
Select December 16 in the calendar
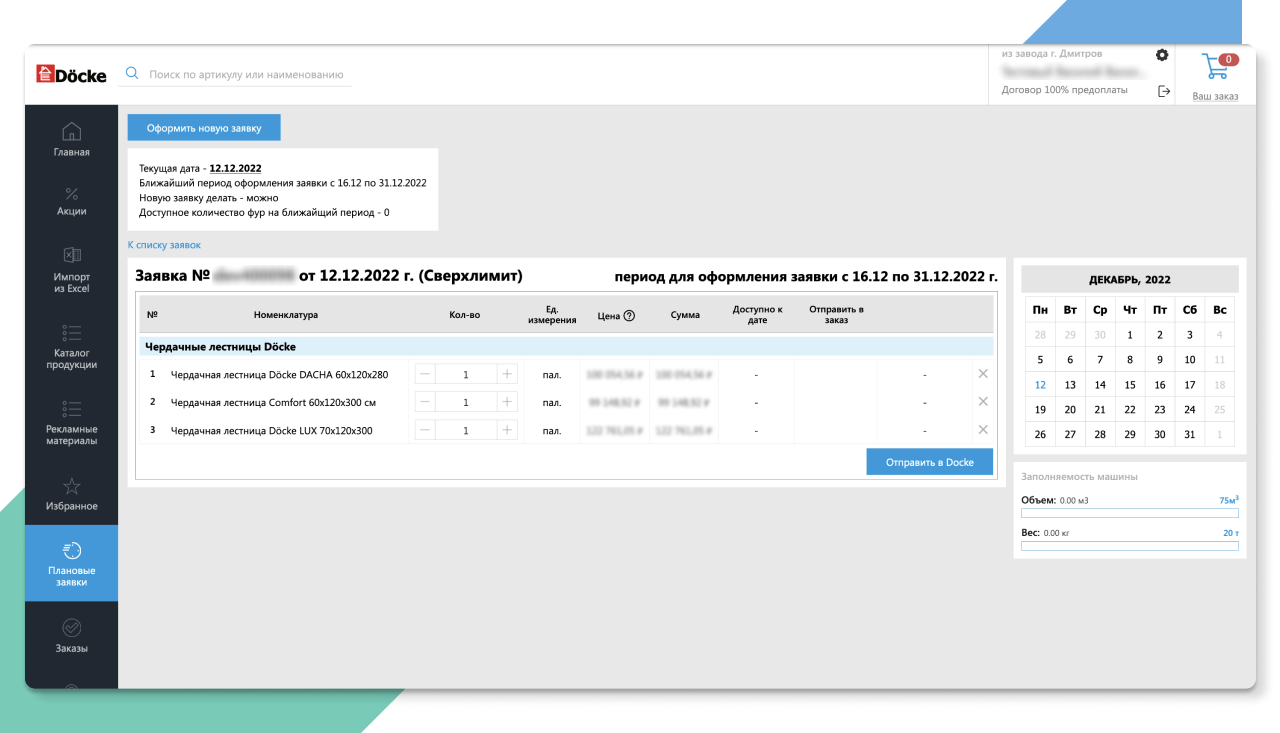pos(1160,385)
